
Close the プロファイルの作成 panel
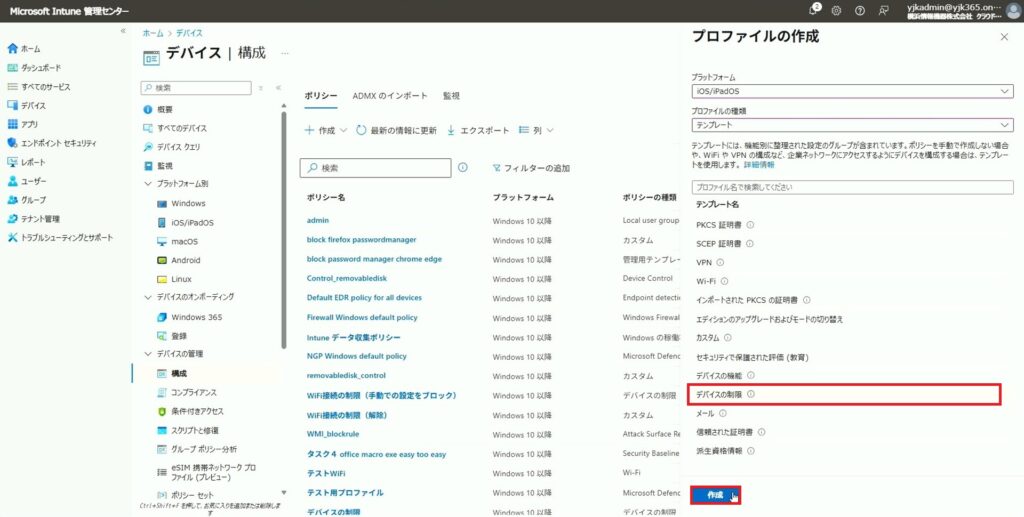(1004, 37)
